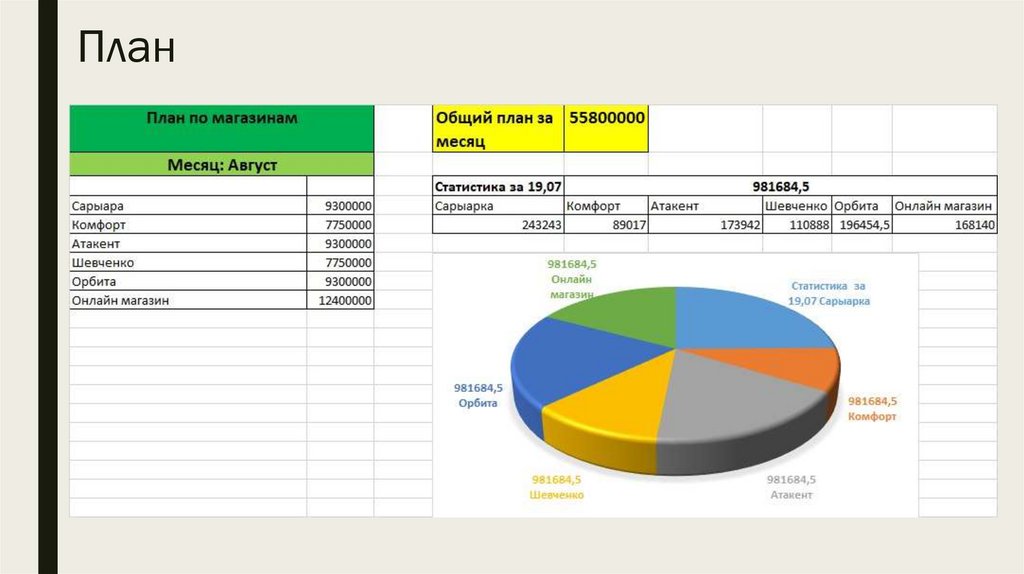Click 'Онлайн магазин' in the plan table
The width and height of the screenshot is (1024, 574).
pos(120,300)
